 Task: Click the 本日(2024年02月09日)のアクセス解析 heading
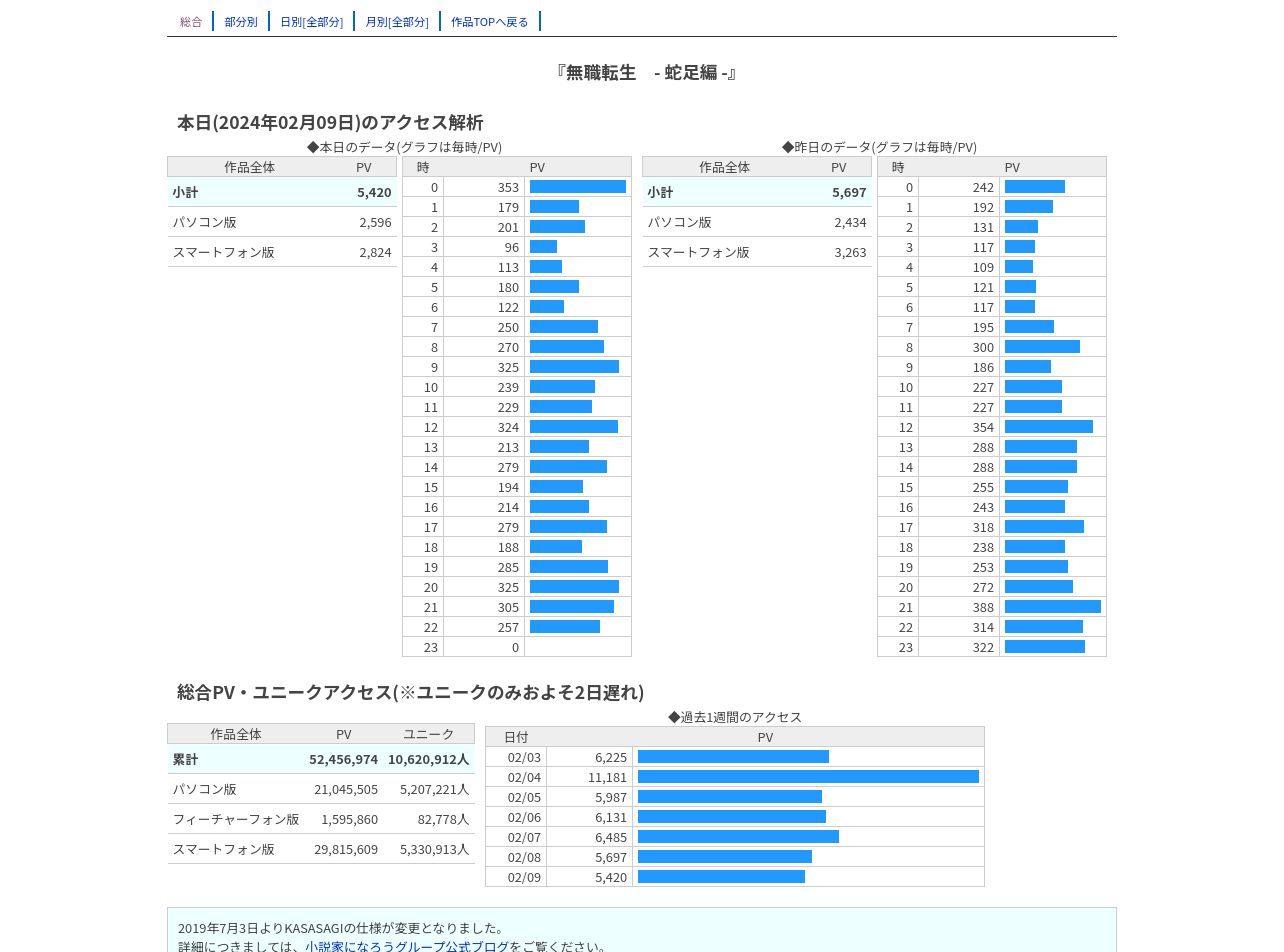coord(330,122)
